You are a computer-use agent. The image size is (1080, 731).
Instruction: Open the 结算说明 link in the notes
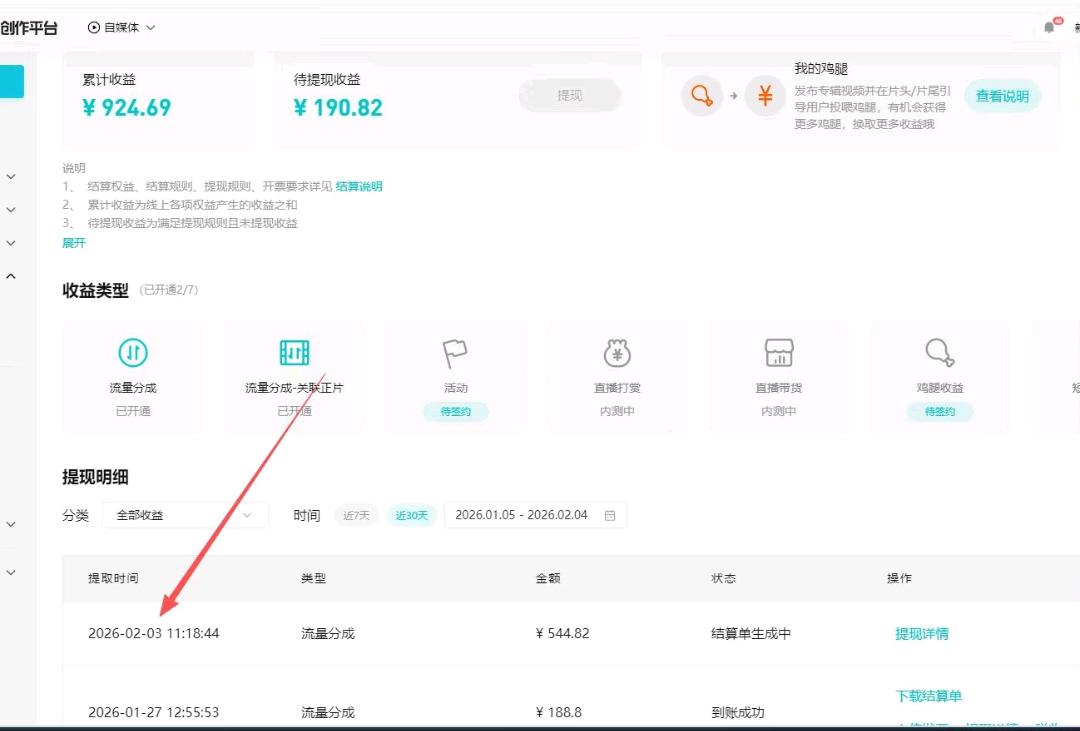359,185
